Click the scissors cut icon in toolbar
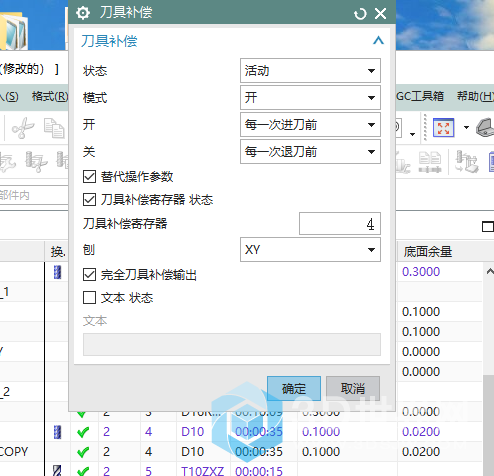The image size is (494, 476). (x=23, y=128)
